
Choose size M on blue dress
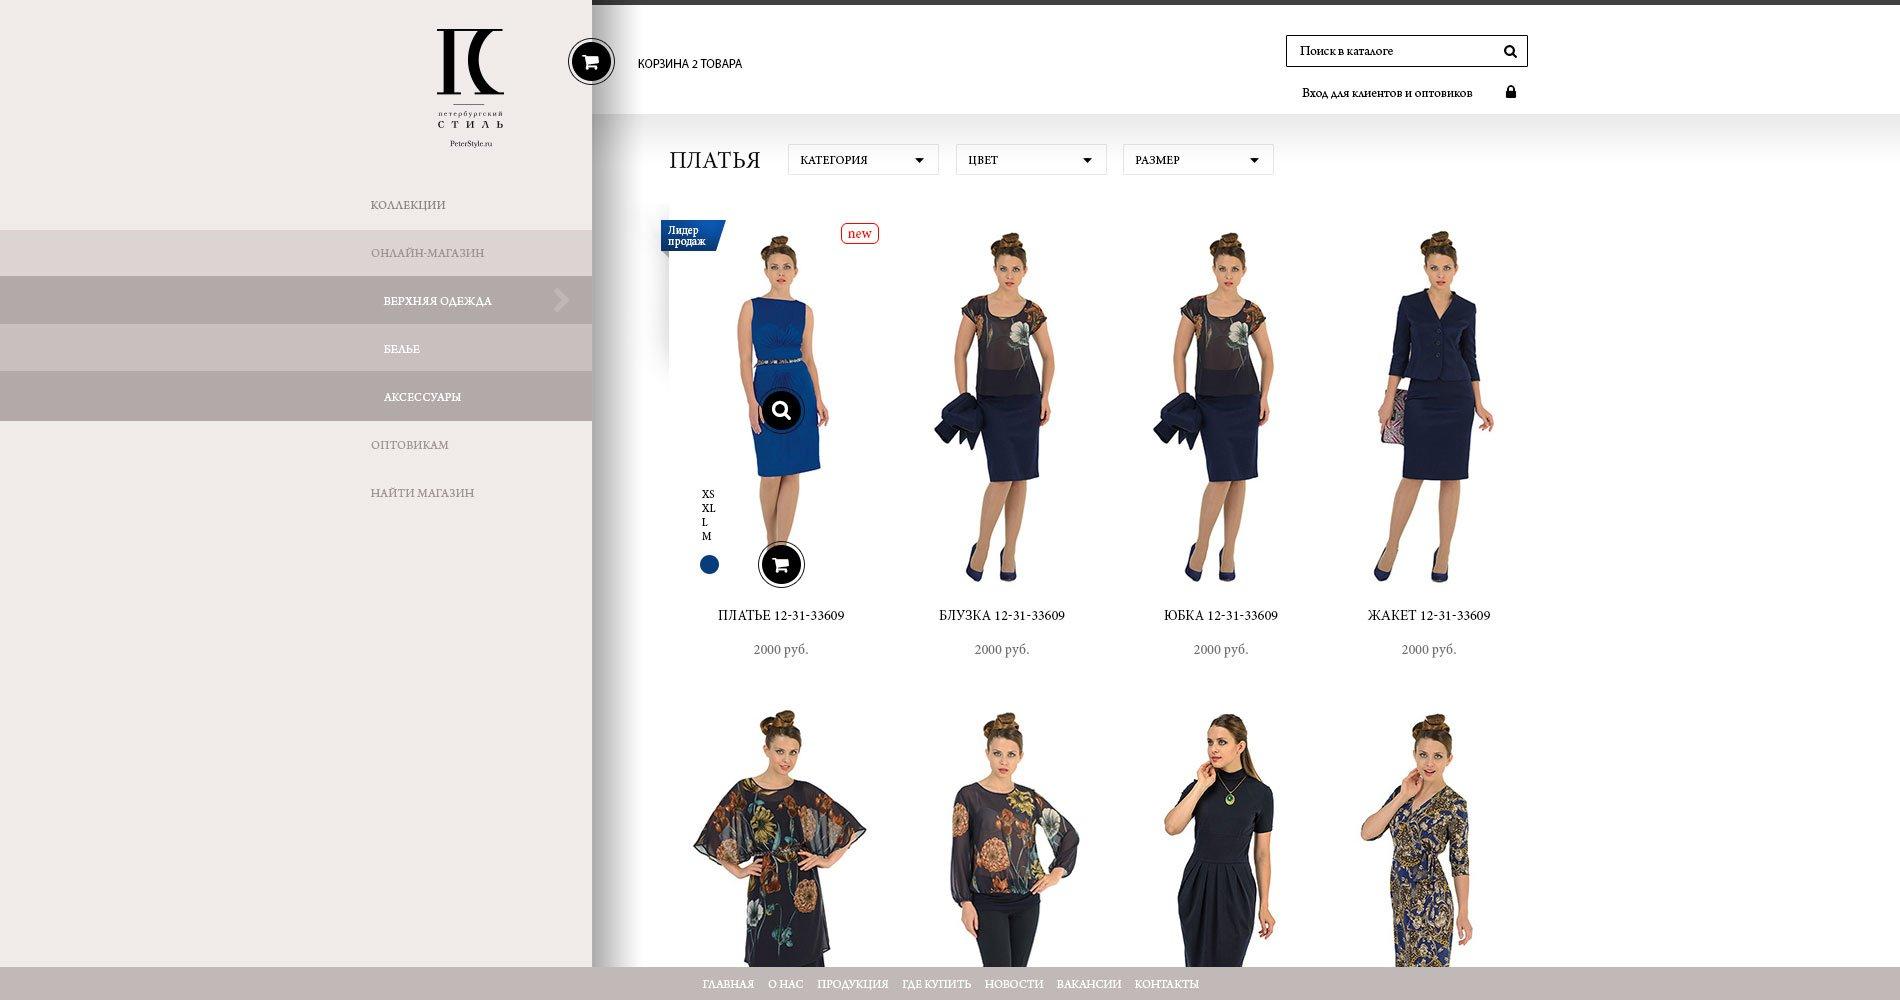pos(706,536)
